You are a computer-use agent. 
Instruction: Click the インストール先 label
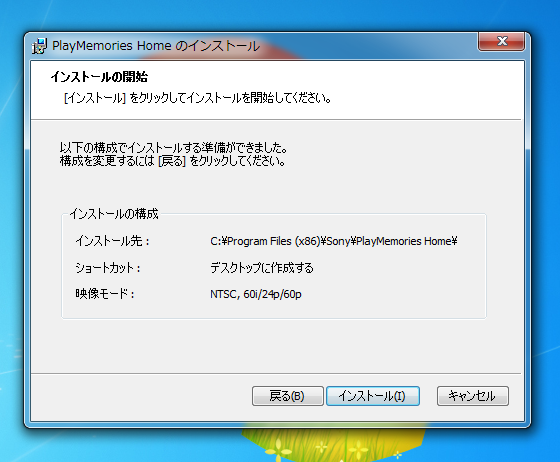click(x=112, y=241)
